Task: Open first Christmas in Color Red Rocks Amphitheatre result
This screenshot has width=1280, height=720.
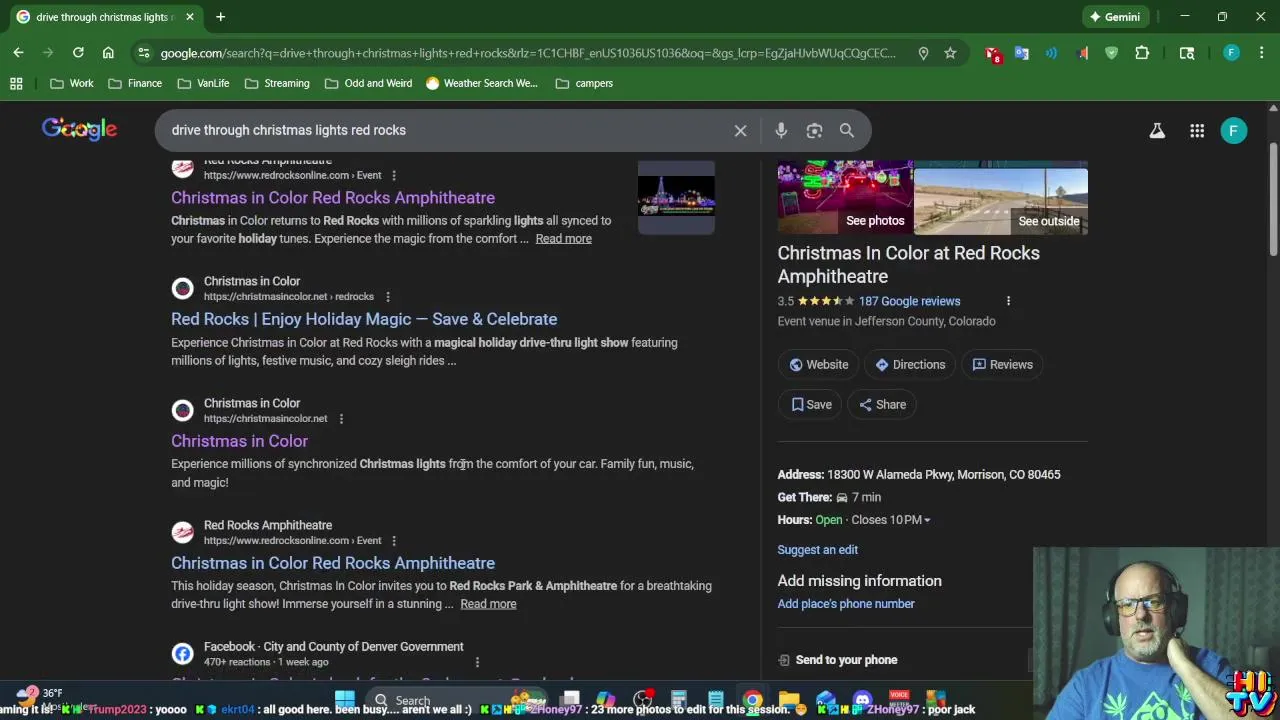Action: tap(333, 198)
